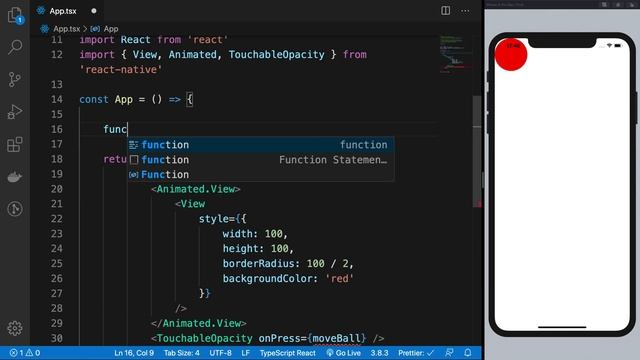Click the 'moveBall' identifier on line 30

pos(337,338)
